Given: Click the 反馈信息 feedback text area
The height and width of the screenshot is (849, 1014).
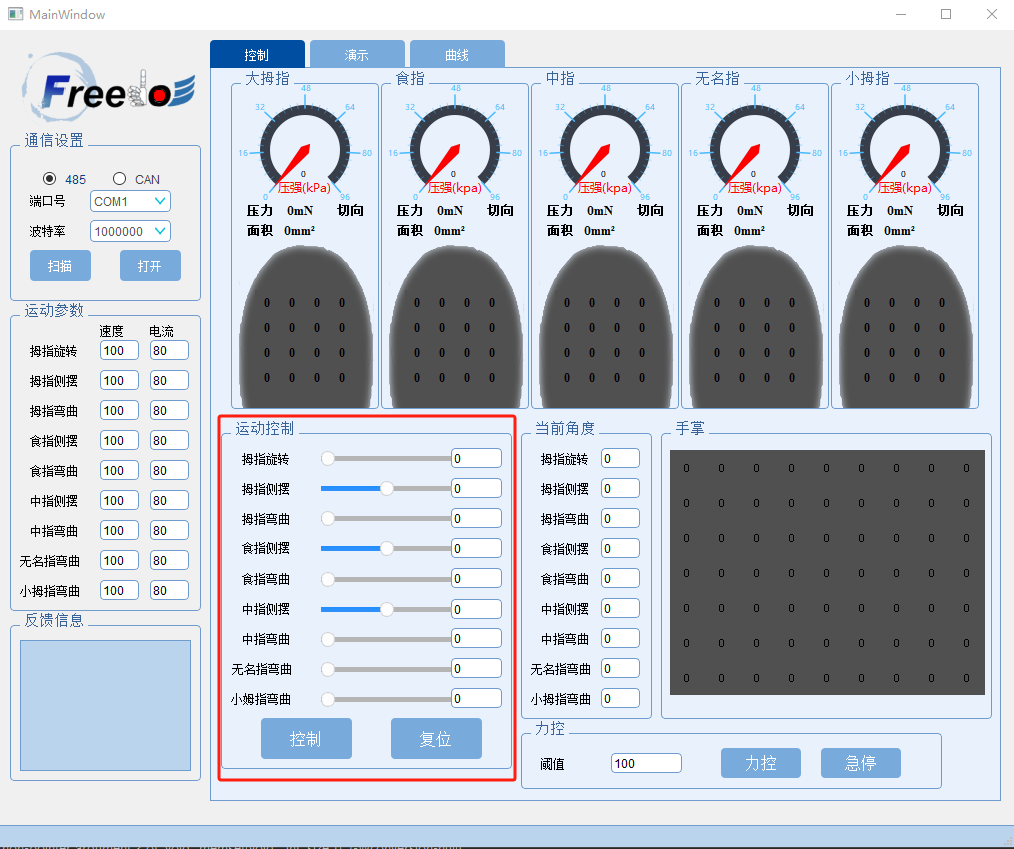Looking at the screenshot, I should tap(105, 705).
